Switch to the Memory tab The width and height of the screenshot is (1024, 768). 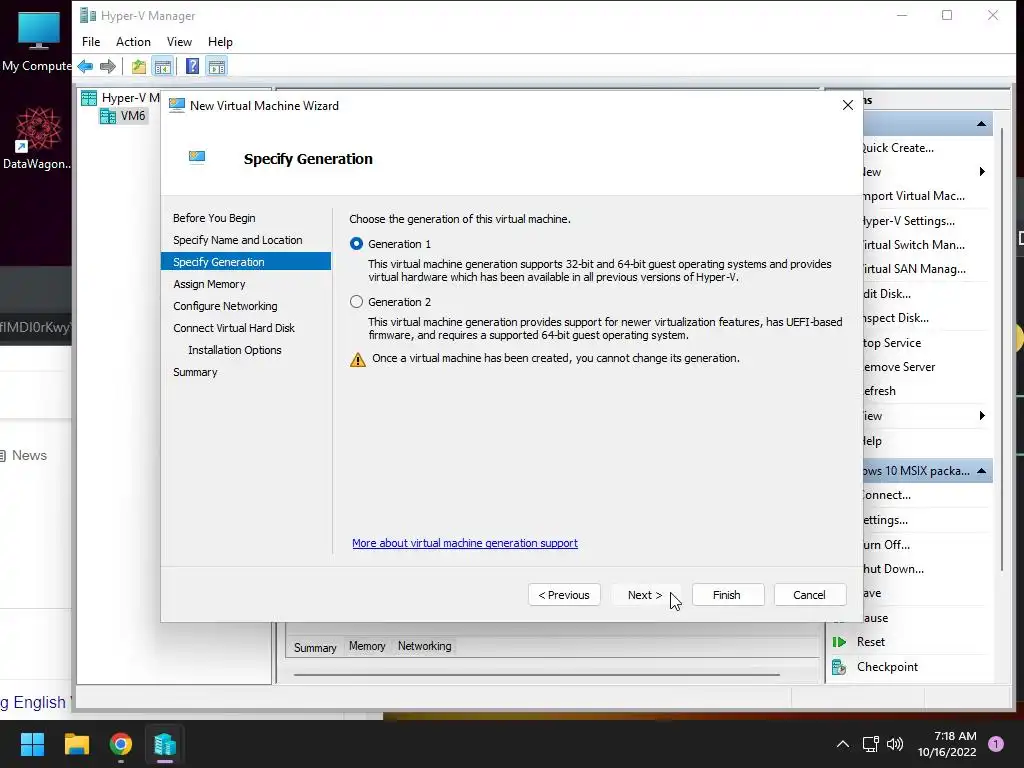pos(367,646)
